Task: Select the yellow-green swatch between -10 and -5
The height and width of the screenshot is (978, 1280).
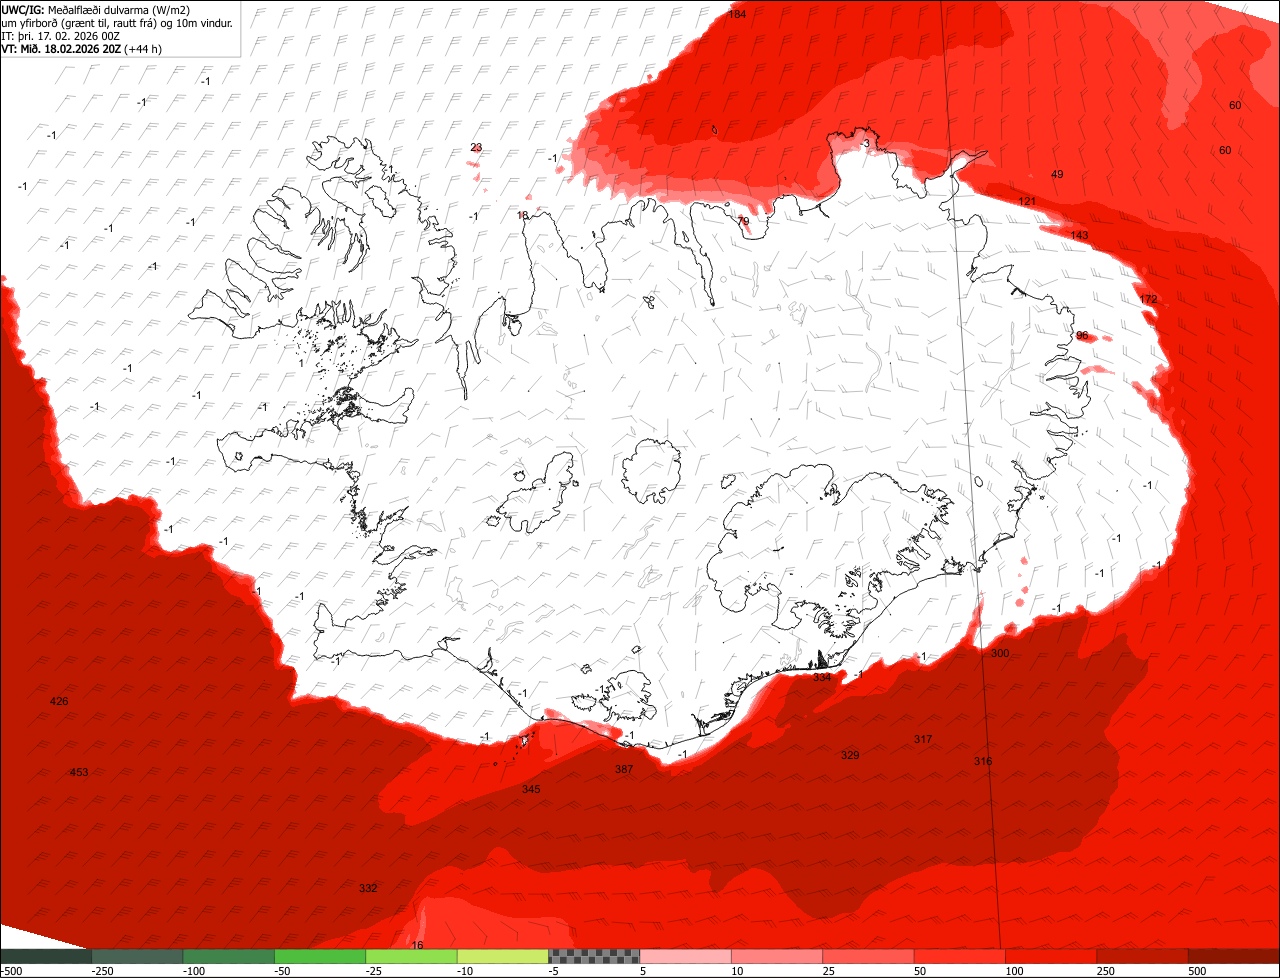Action: coord(503,957)
